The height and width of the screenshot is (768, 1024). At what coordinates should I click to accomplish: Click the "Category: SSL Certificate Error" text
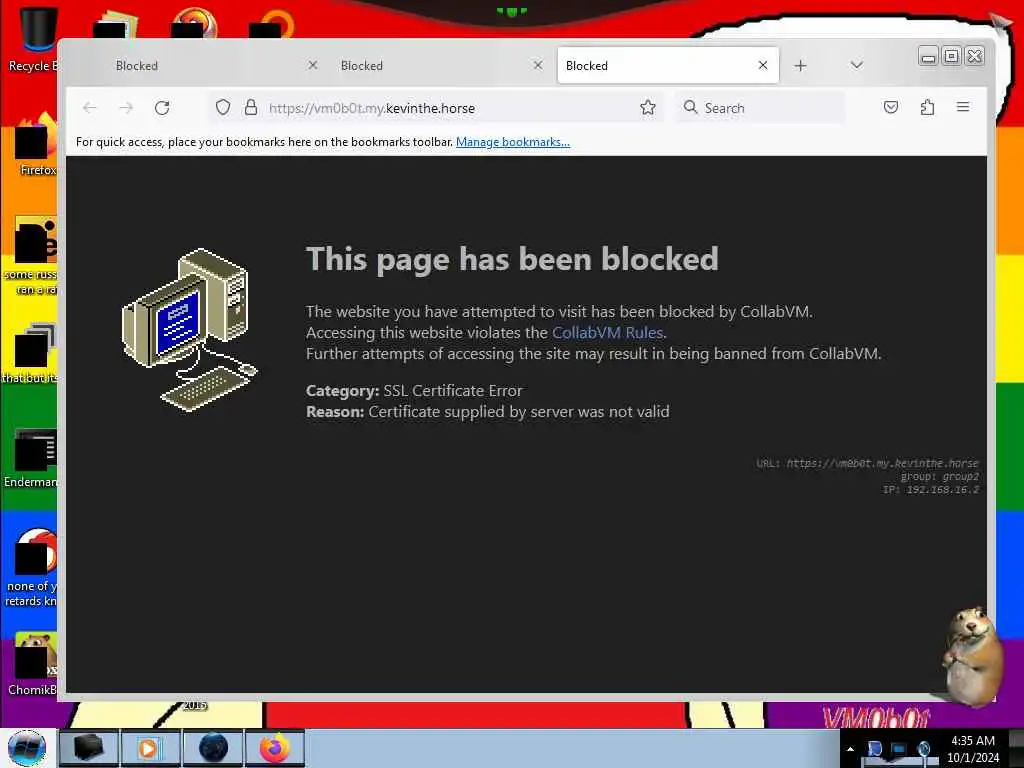(x=414, y=391)
